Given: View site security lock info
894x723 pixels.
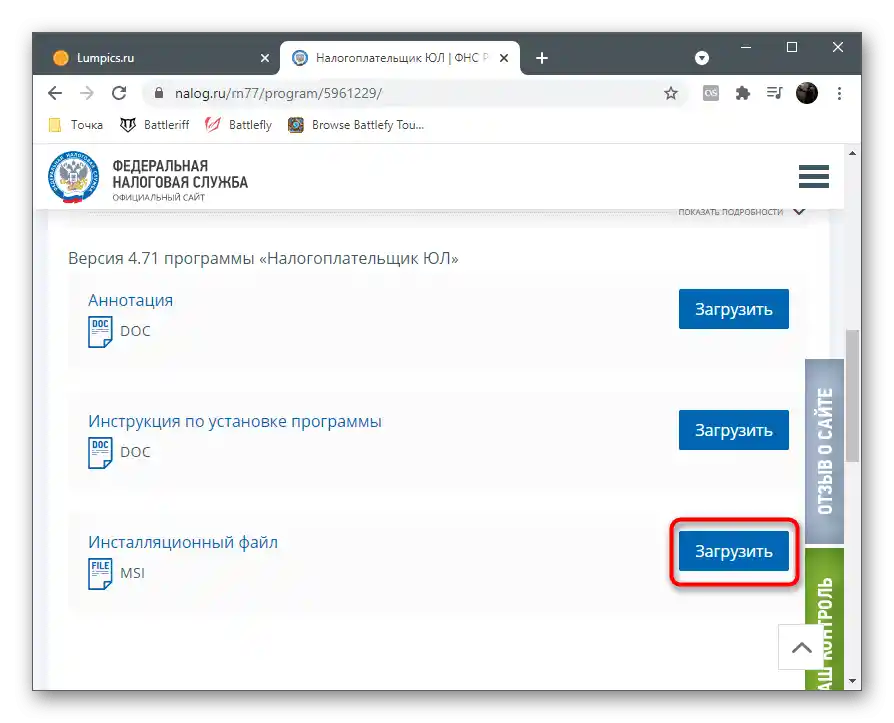Looking at the screenshot, I should 159,93.
